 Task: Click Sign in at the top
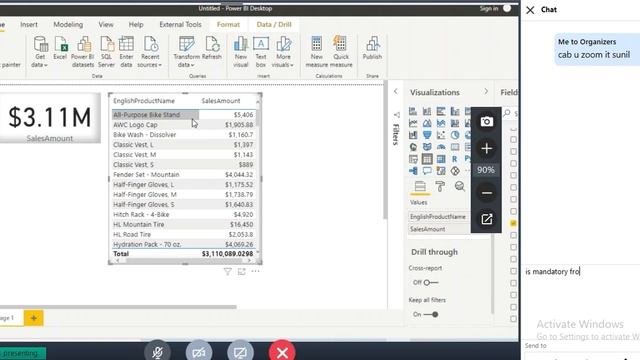point(489,8)
